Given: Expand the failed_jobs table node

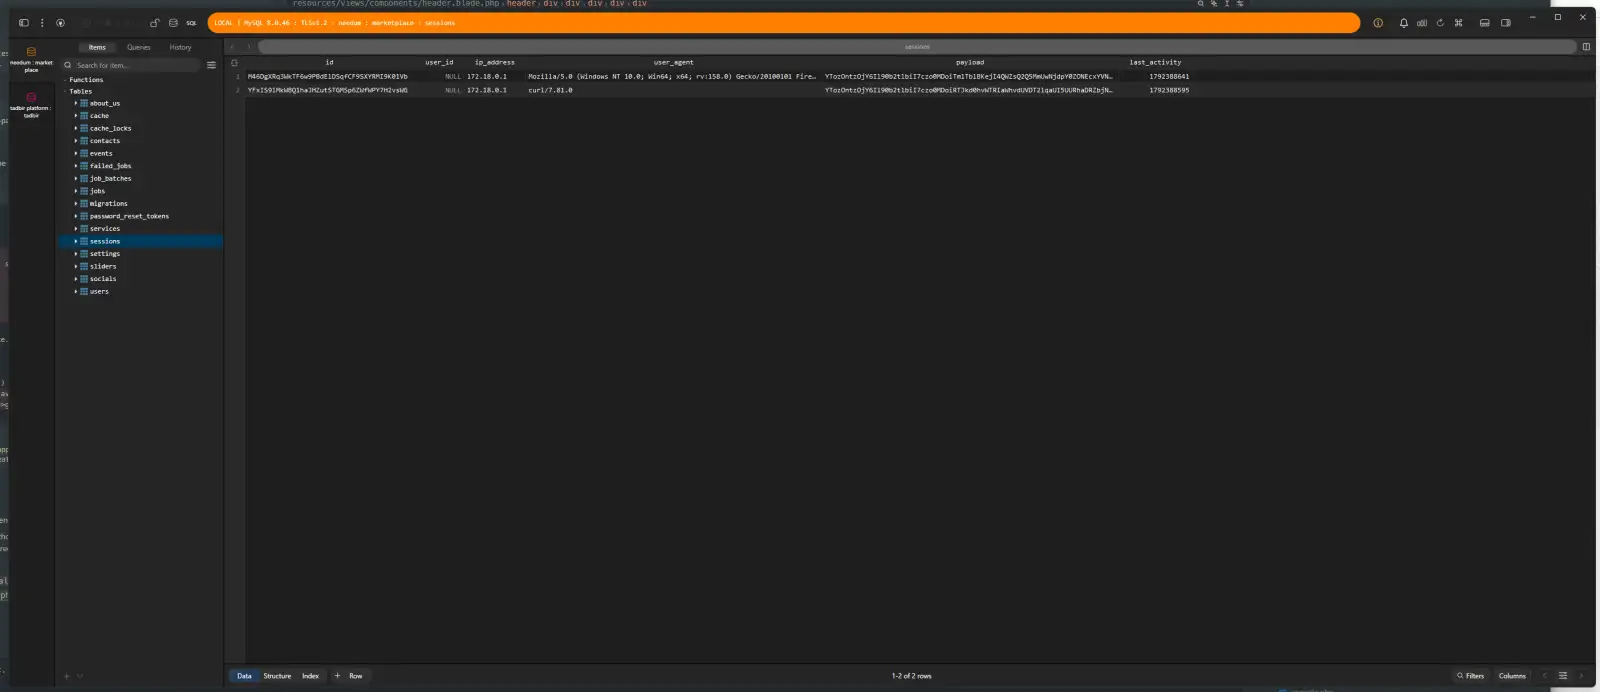Looking at the screenshot, I should [75, 166].
